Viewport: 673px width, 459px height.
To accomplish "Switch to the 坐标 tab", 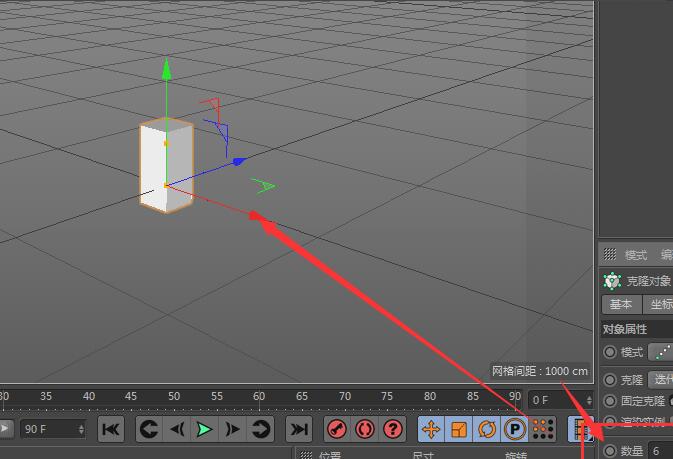I will pyautogui.click(x=658, y=304).
